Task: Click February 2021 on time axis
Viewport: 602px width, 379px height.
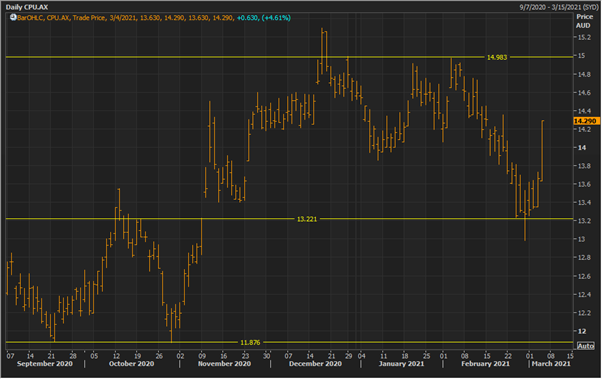Action: pos(486,364)
